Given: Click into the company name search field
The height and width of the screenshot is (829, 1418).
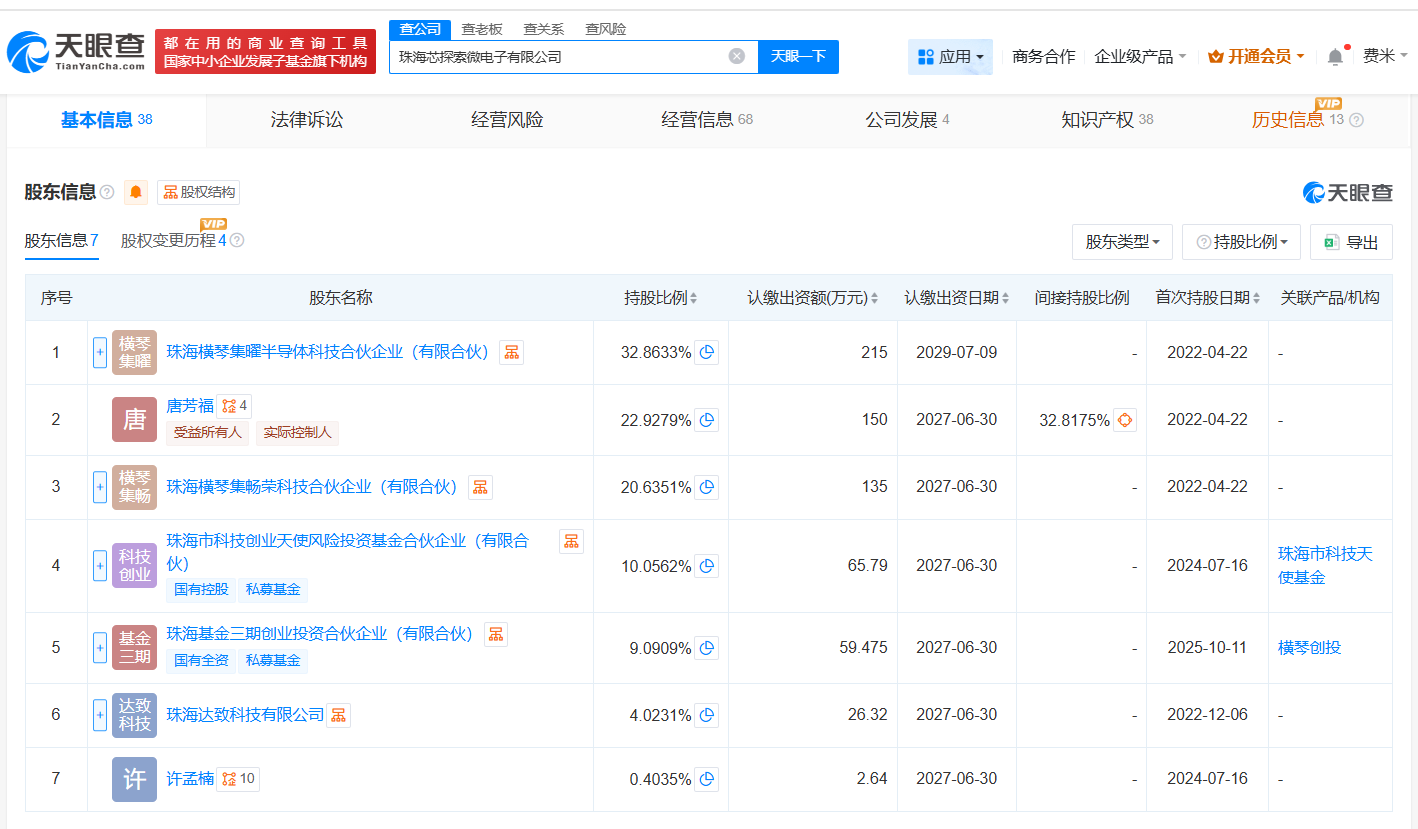Looking at the screenshot, I should click(560, 57).
